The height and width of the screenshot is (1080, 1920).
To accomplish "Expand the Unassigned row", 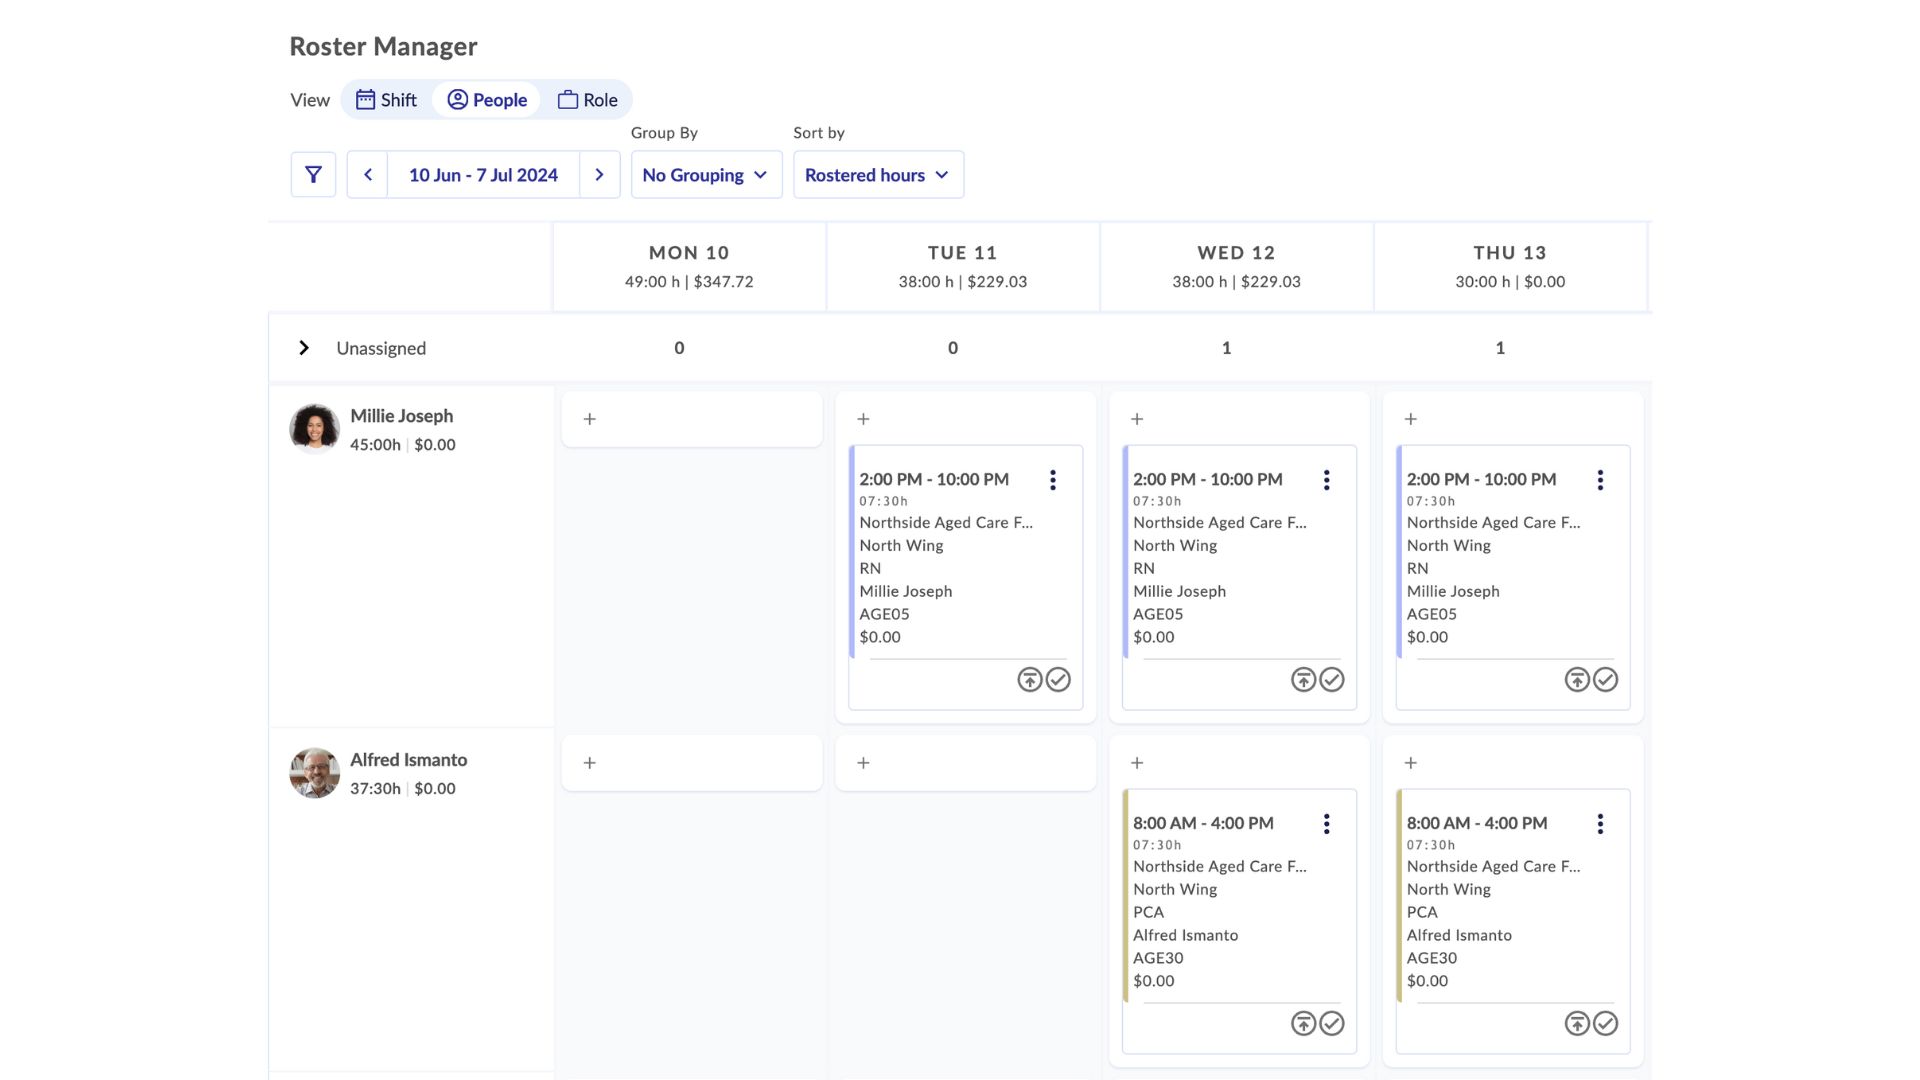I will point(304,348).
